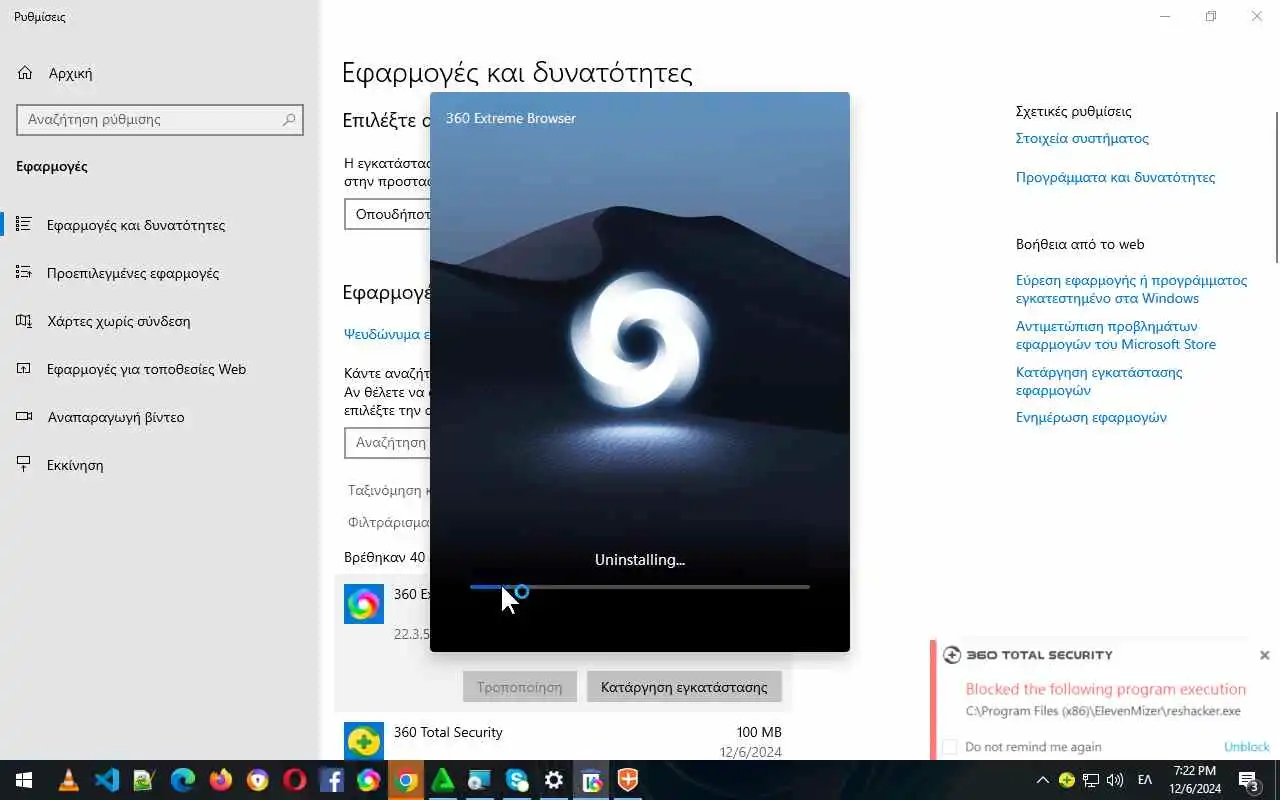Open Εφαρμογές για τοποθεσίες Web section
This screenshot has height=800, width=1280.
(x=160, y=369)
